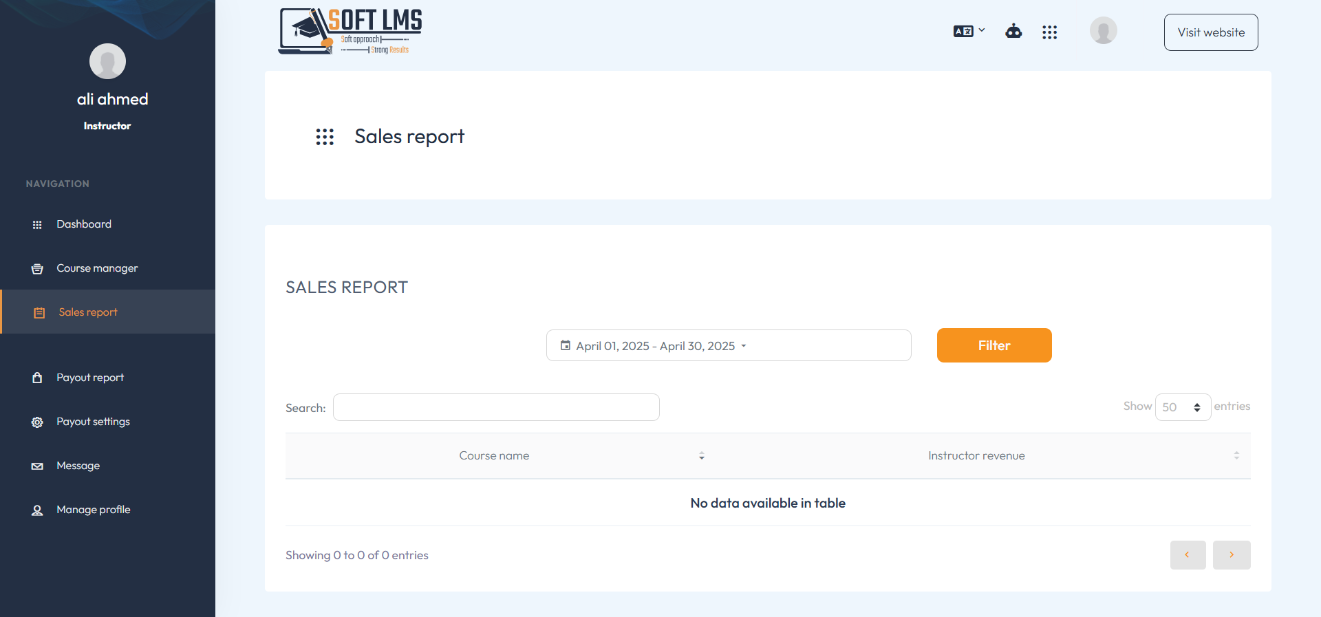Click the 'Instructor' role label
This screenshot has width=1321, height=617.
(x=107, y=126)
